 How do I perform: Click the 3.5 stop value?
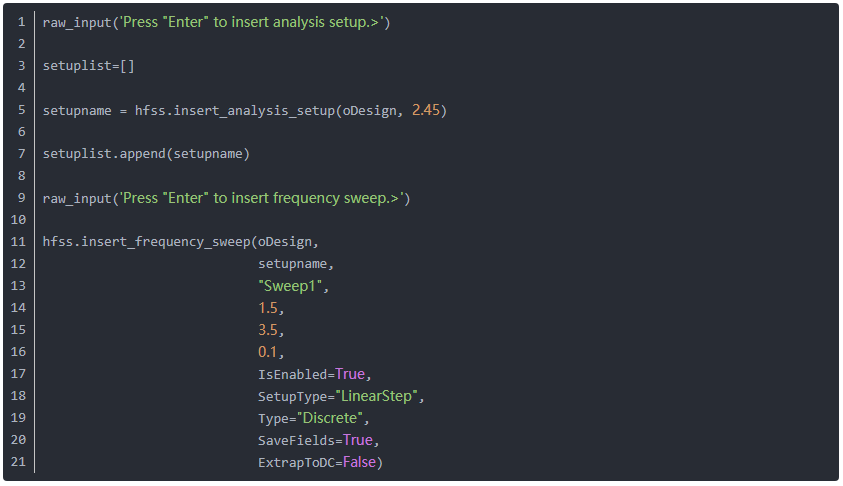coord(268,330)
